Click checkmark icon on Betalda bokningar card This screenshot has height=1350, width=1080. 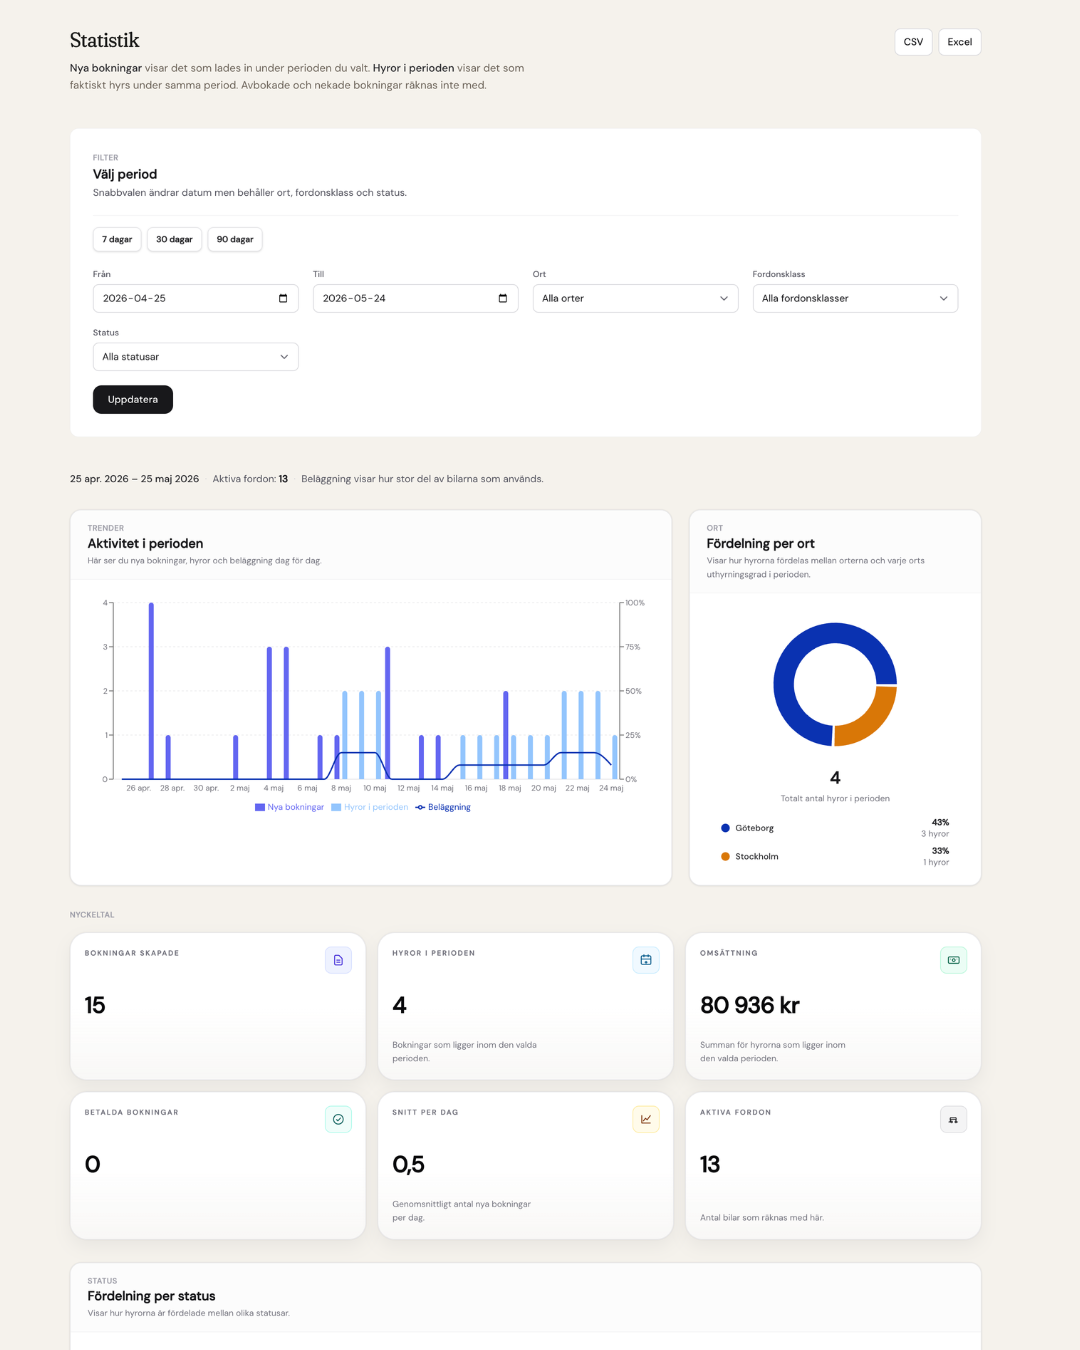pos(338,1119)
